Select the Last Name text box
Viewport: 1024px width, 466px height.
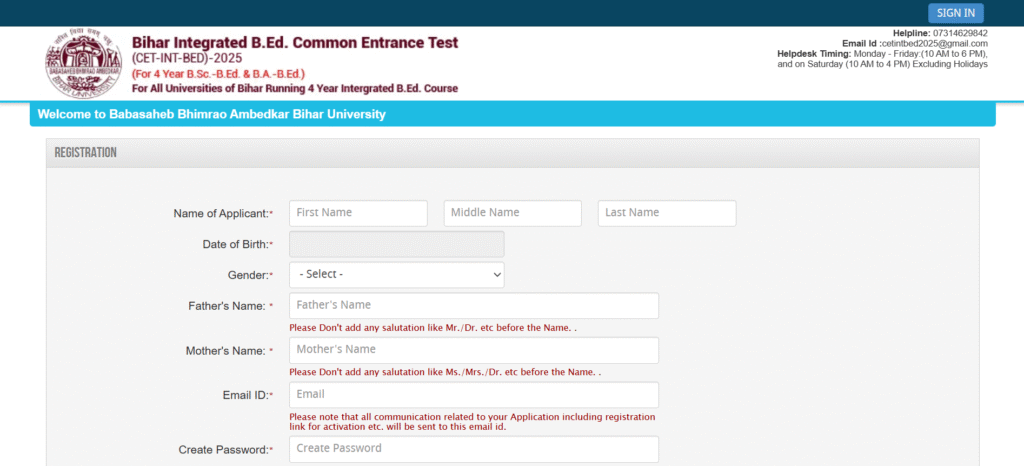click(666, 213)
